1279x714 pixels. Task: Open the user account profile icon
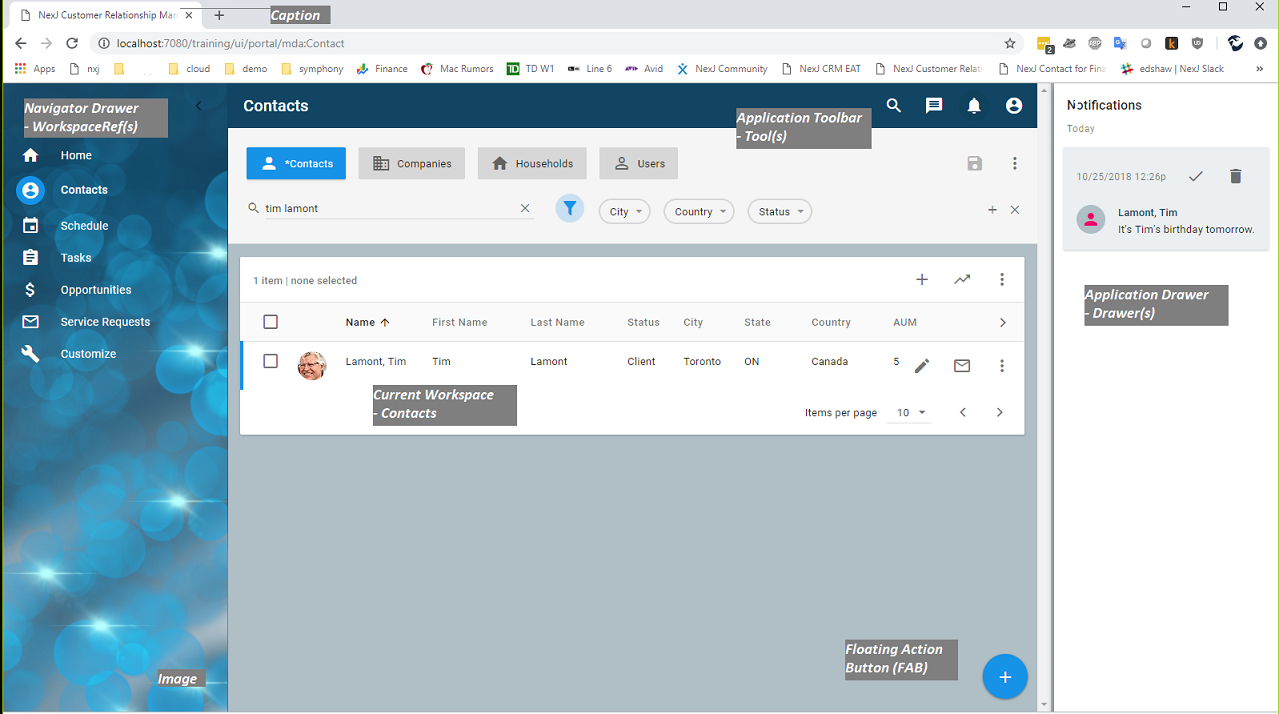pyautogui.click(x=1014, y=106)
